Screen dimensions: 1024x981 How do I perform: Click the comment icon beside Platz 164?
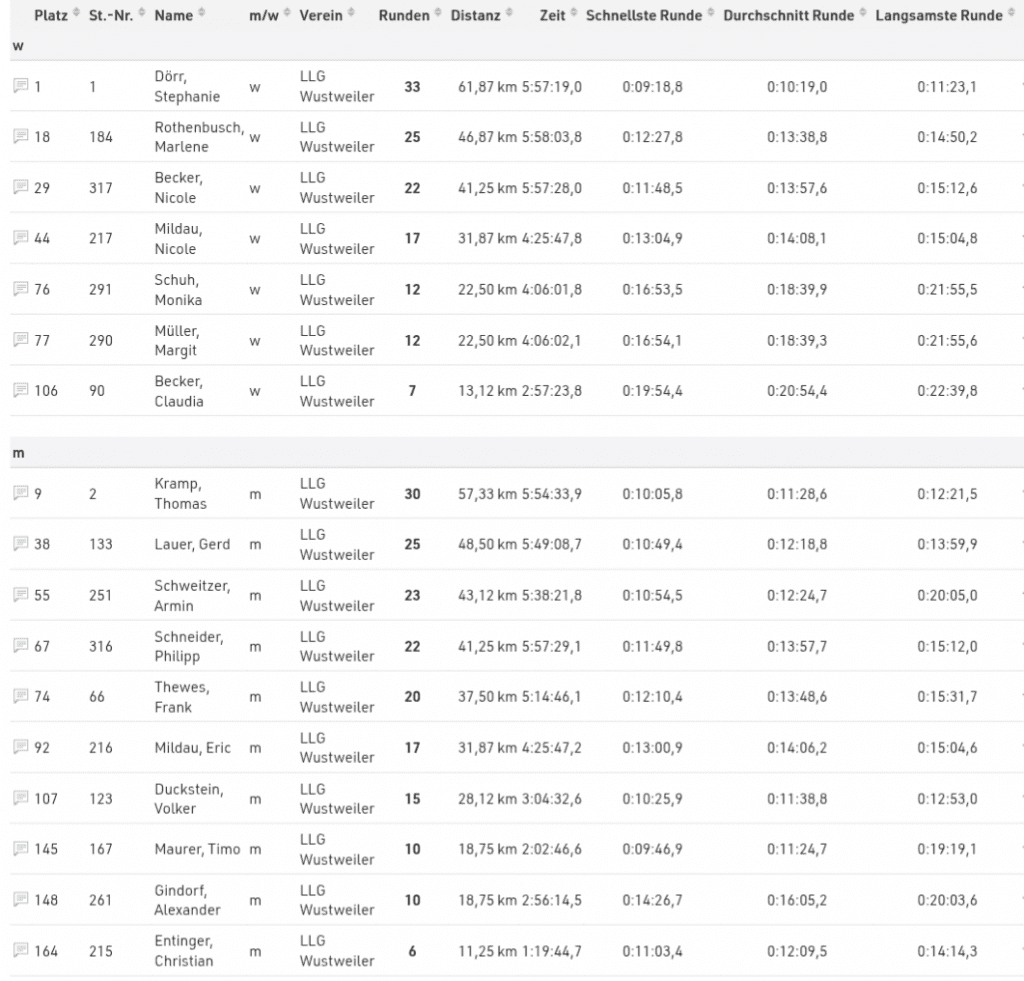coord(20,950)
